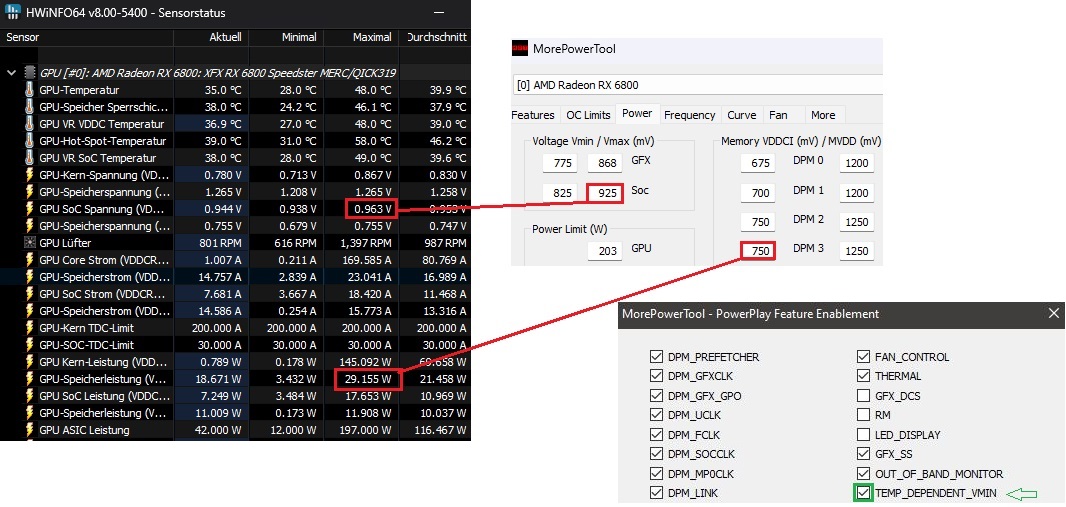Click lightning icon of GPU-Kern TDC-Limit row

[x=30, y=328]
